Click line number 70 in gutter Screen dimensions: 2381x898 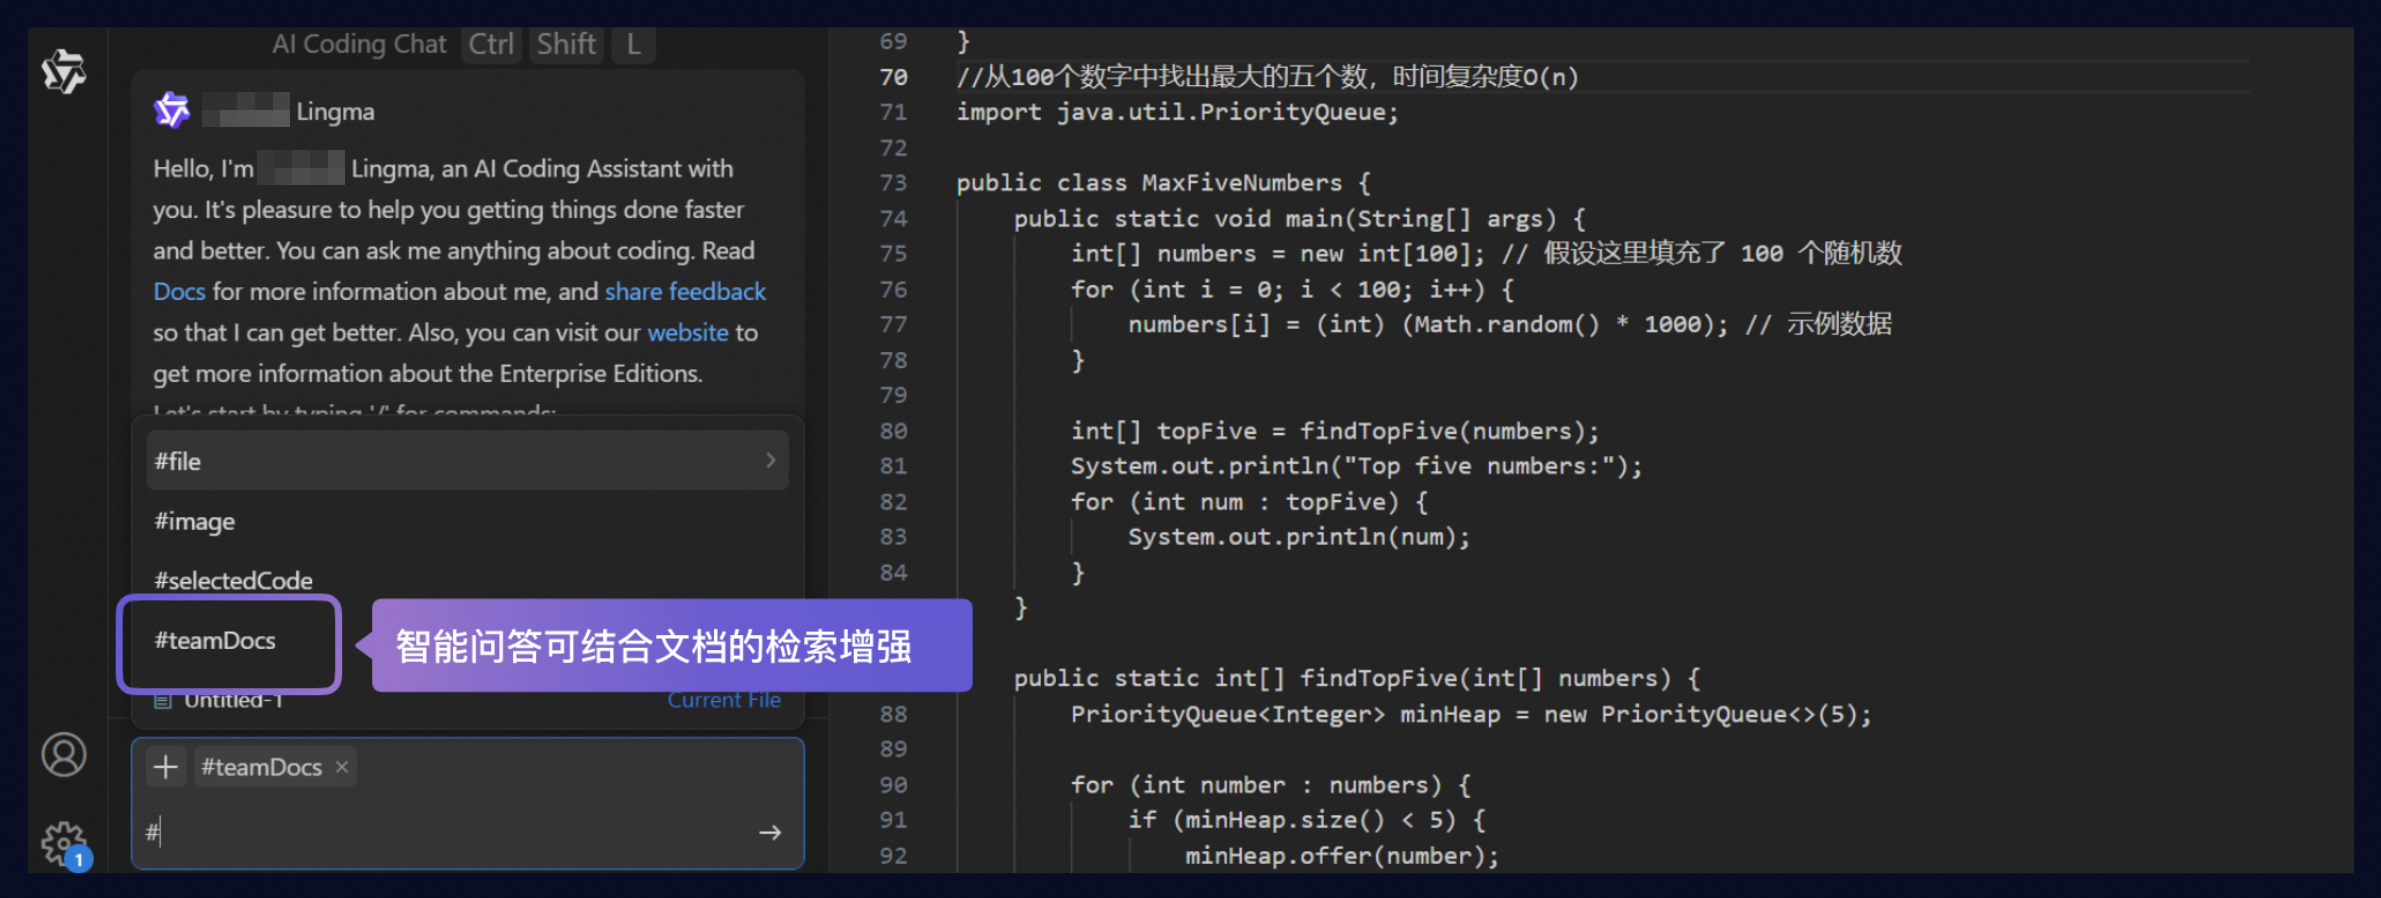pos(893,77)
